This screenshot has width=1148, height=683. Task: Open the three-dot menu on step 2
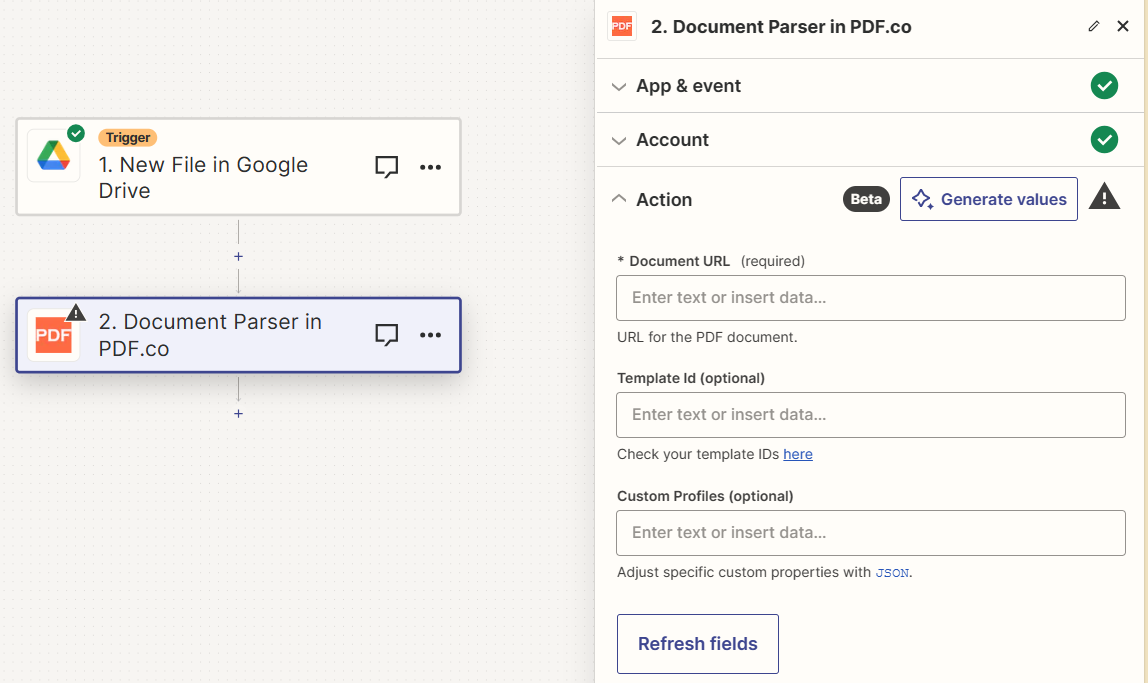click(431, 334)
